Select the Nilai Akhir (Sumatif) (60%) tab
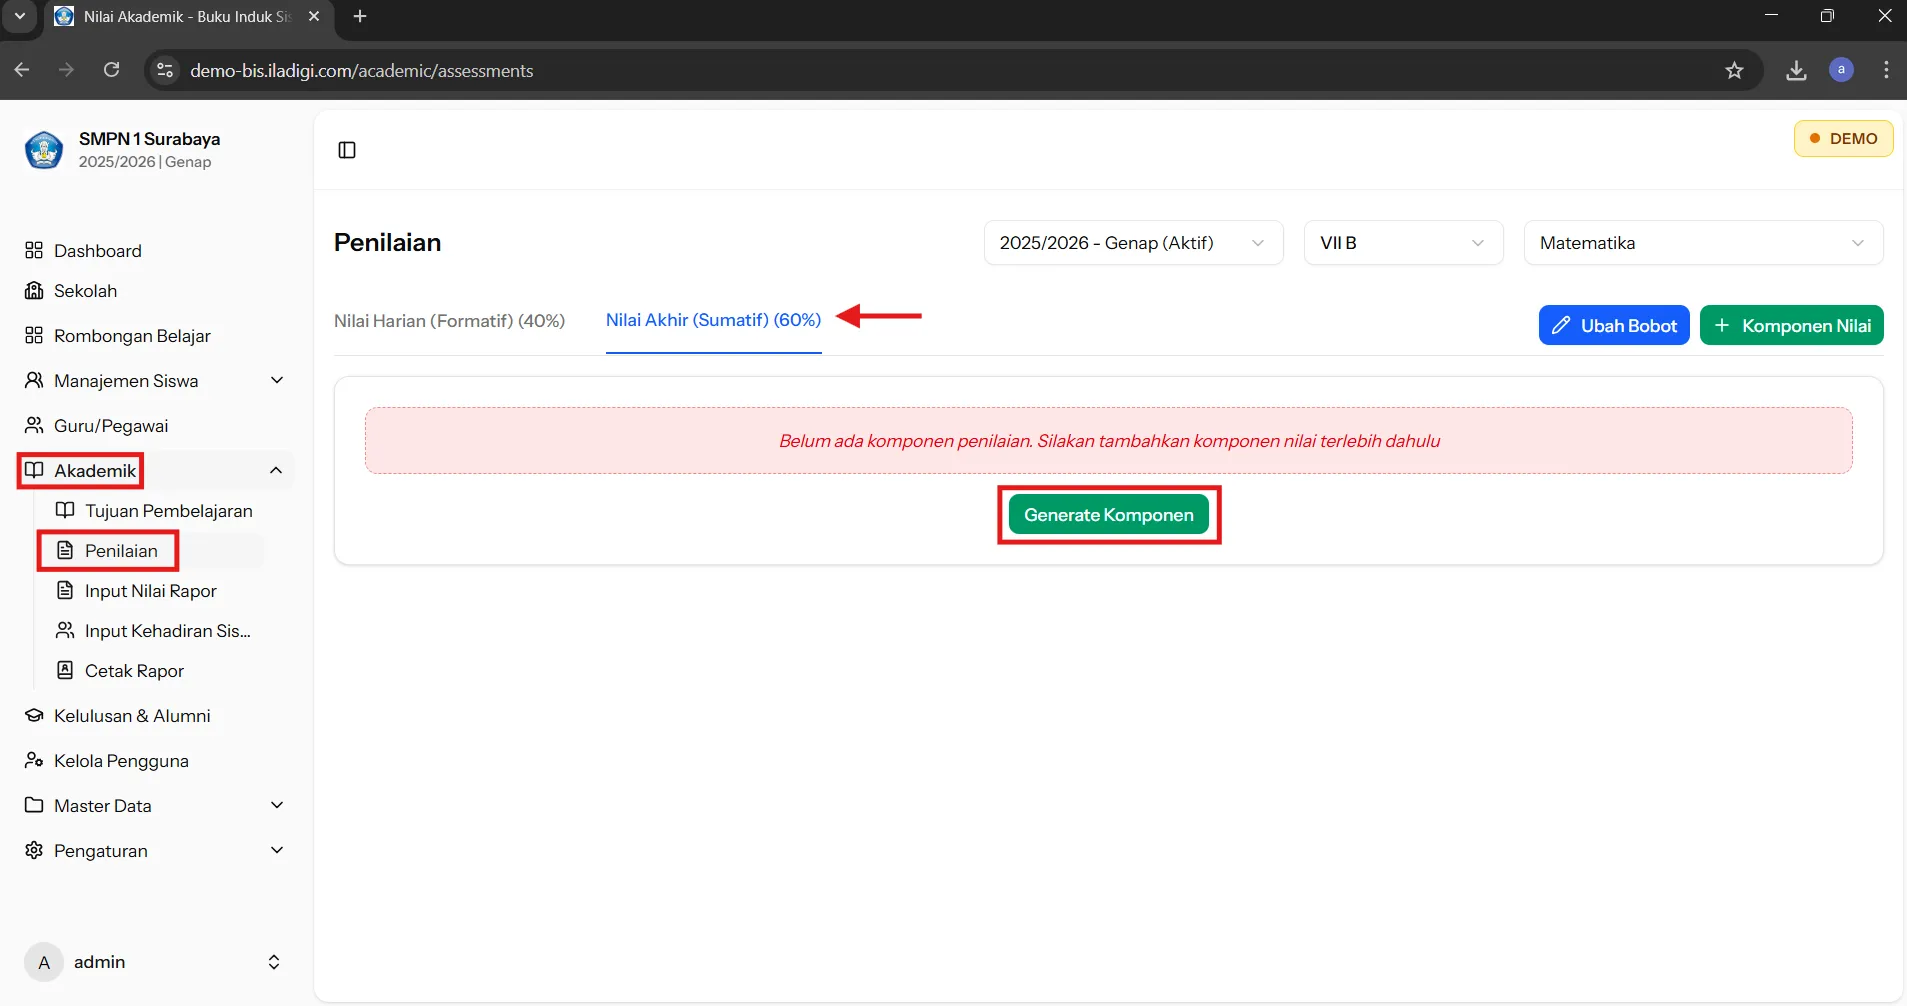This screenshot has height=1006, width=1907. [x=713, y=320]
